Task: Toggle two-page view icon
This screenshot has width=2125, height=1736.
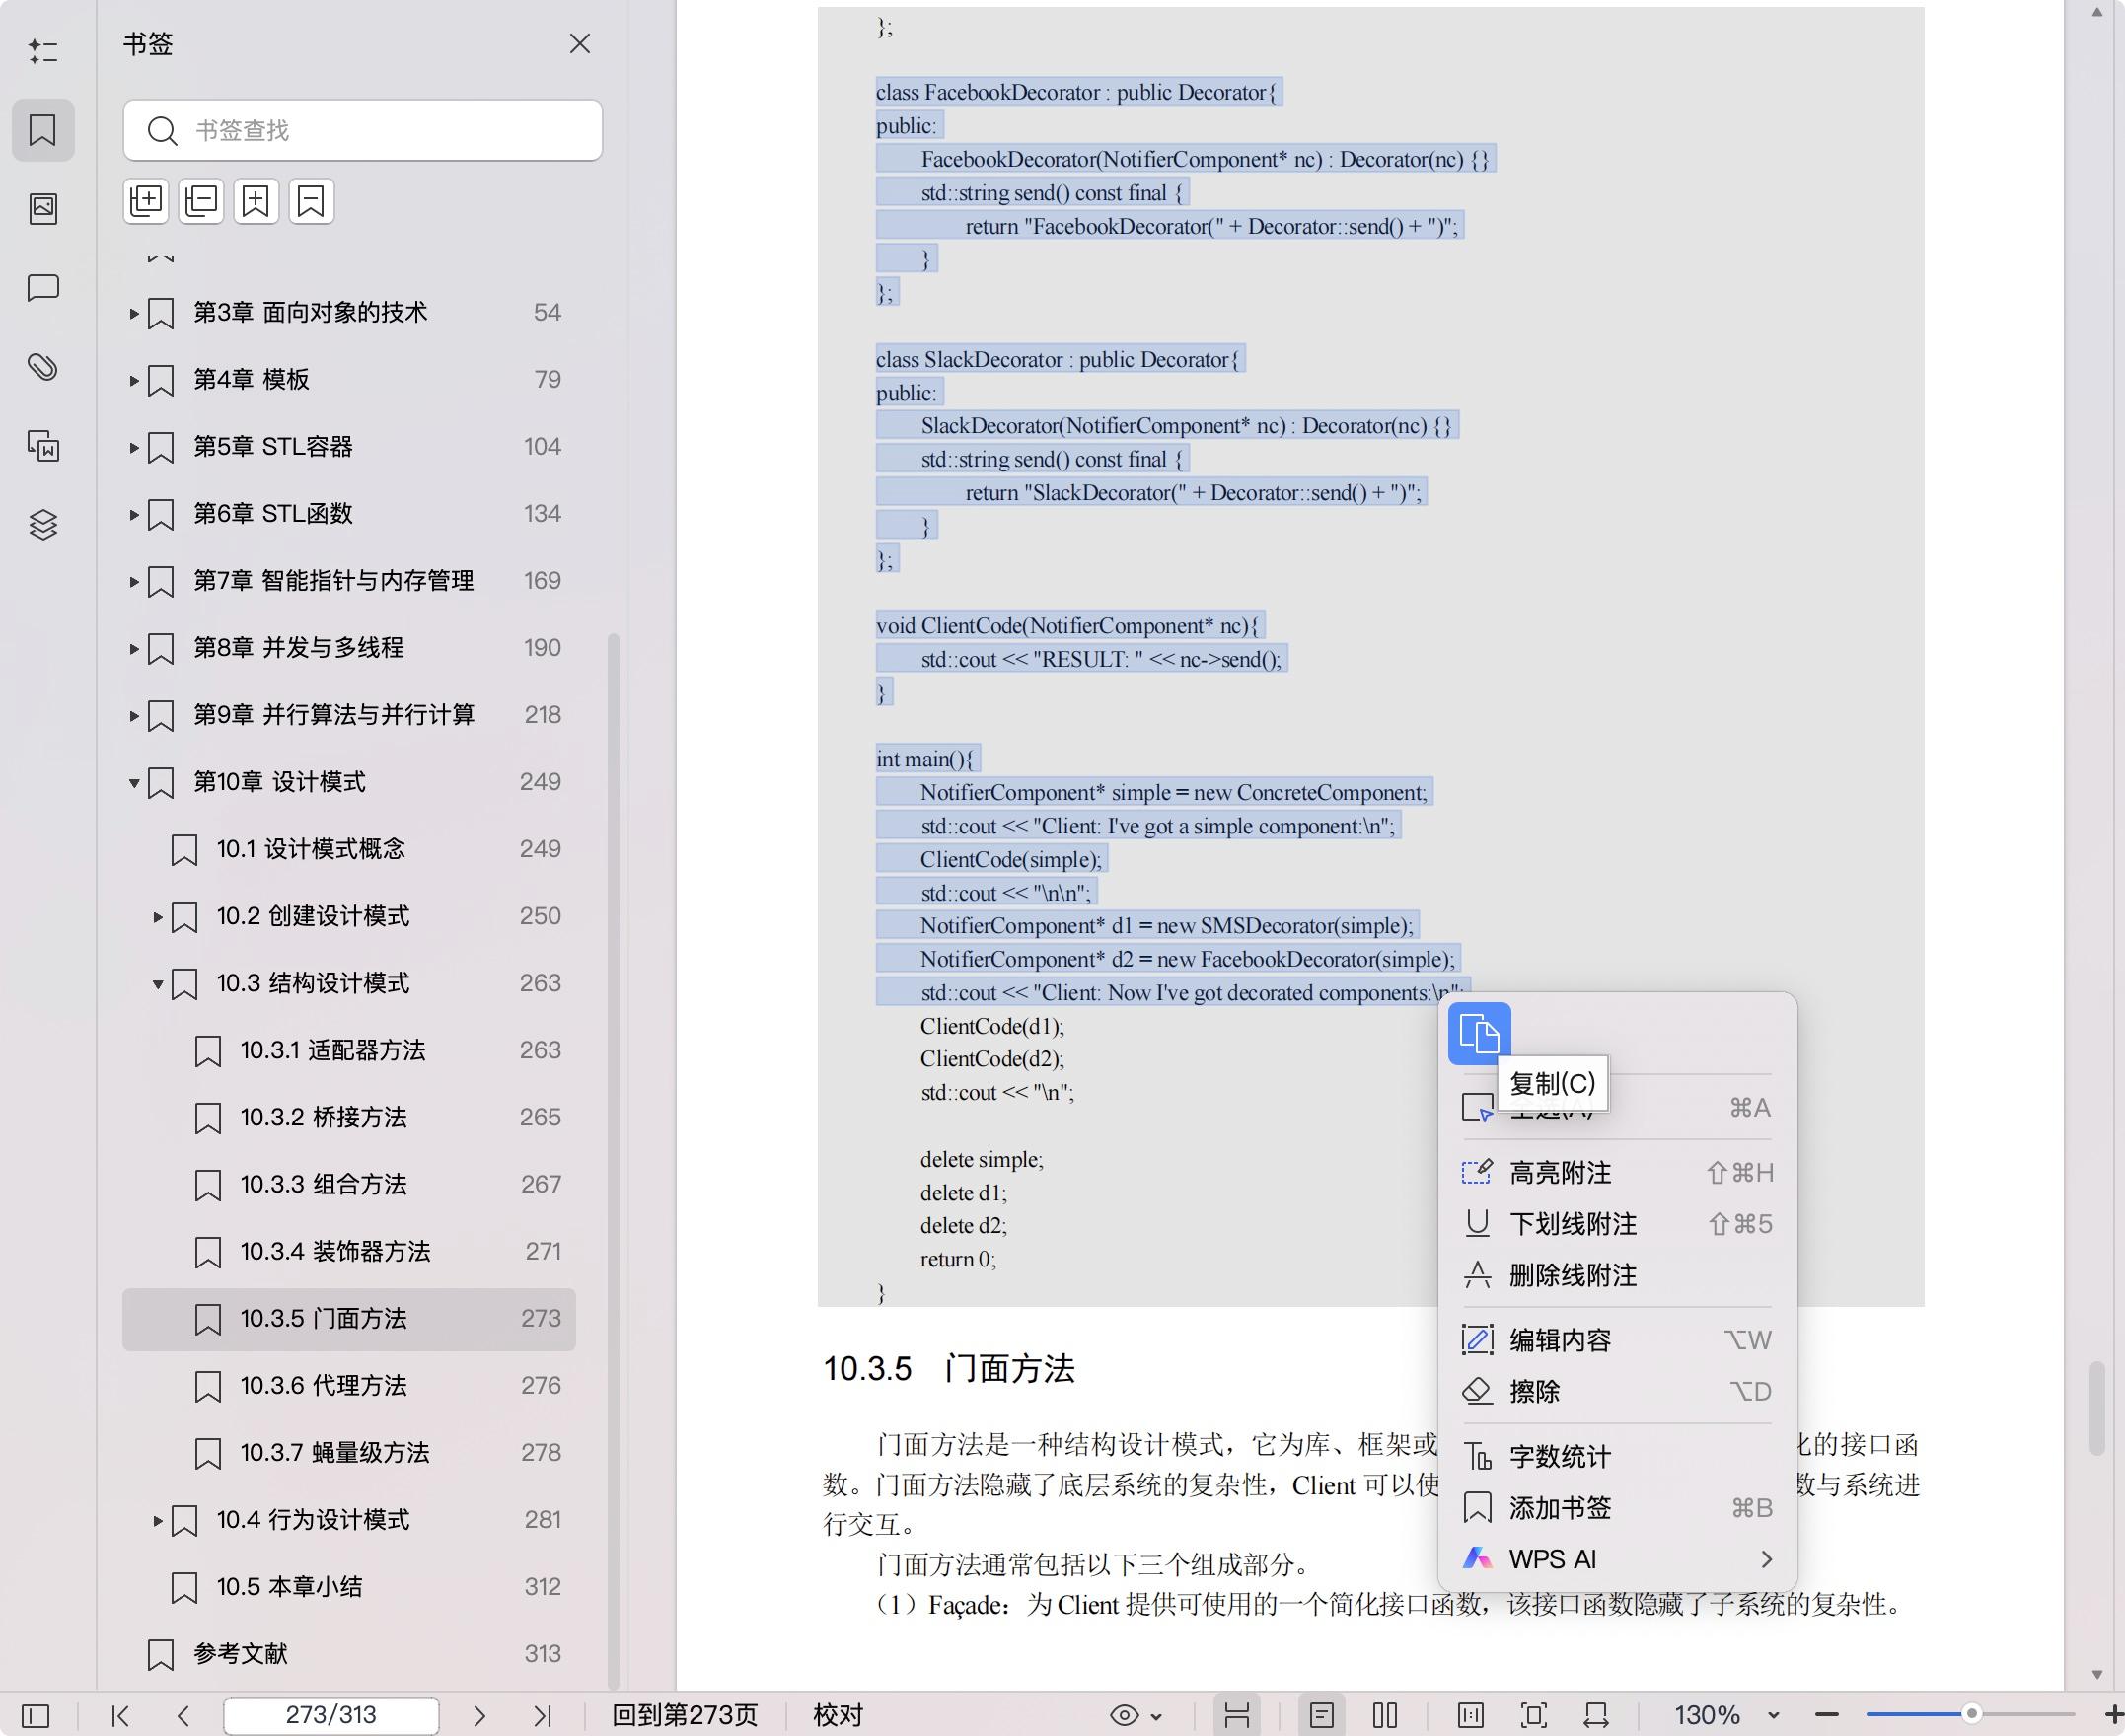Action: click(1385, 1716)
